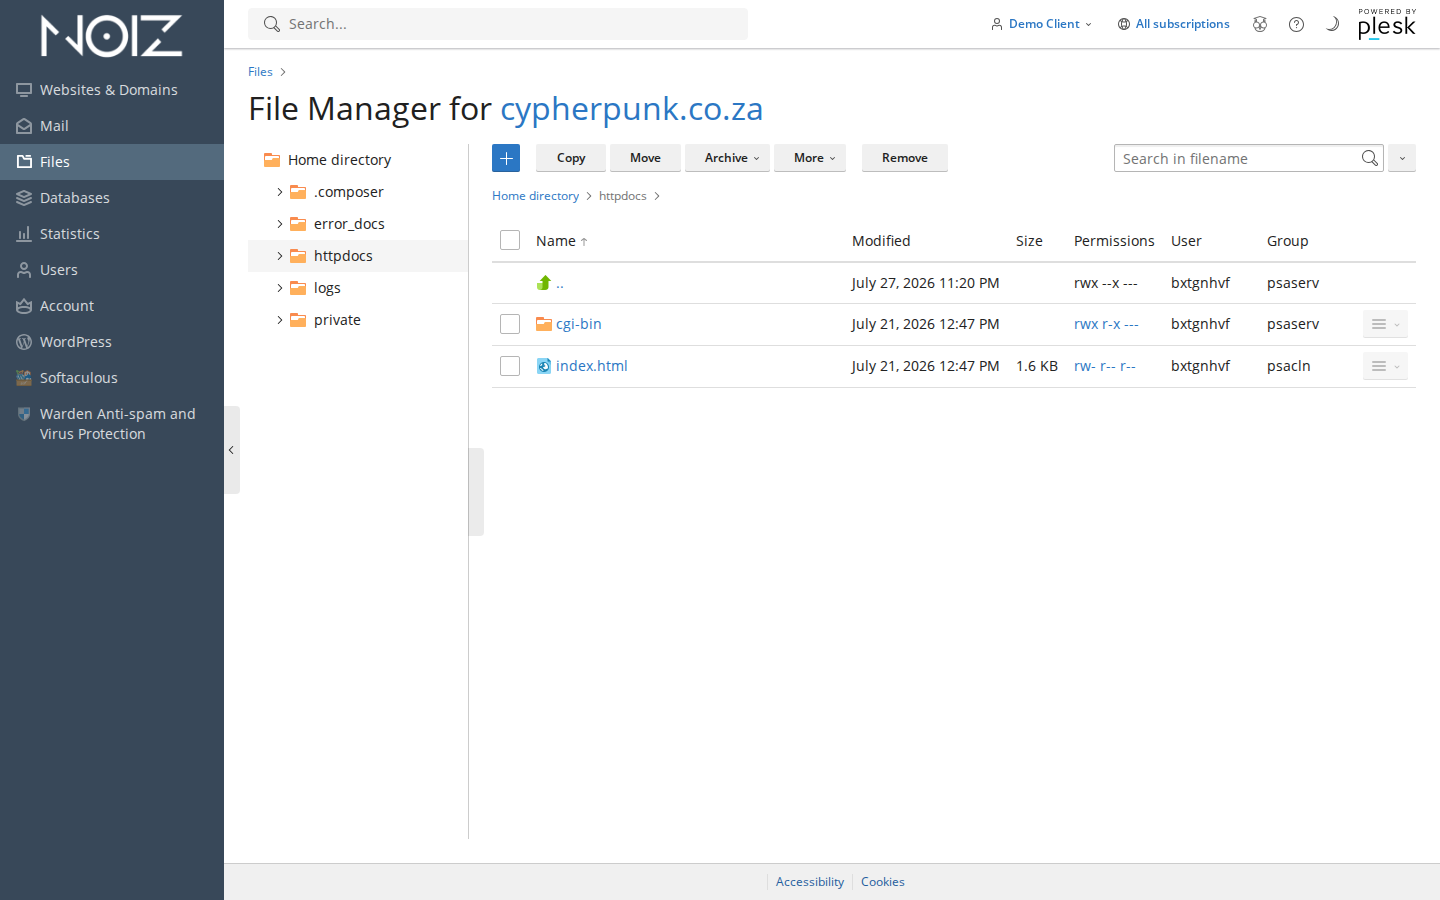Click the top search magnifier icon
Viewport: 1440px width, 900px height.
click(x=272, y=24)
